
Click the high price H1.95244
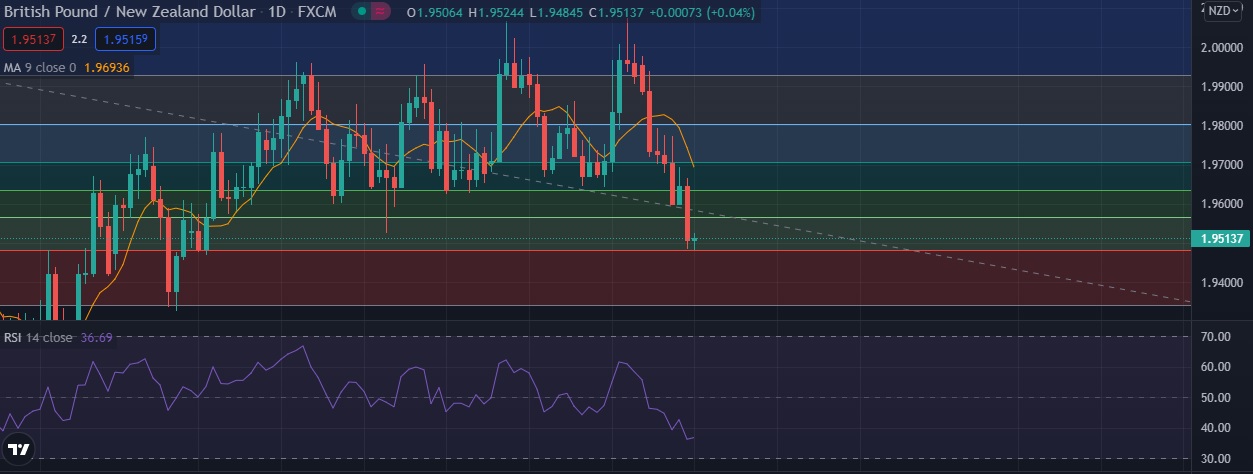click(496, 12)
